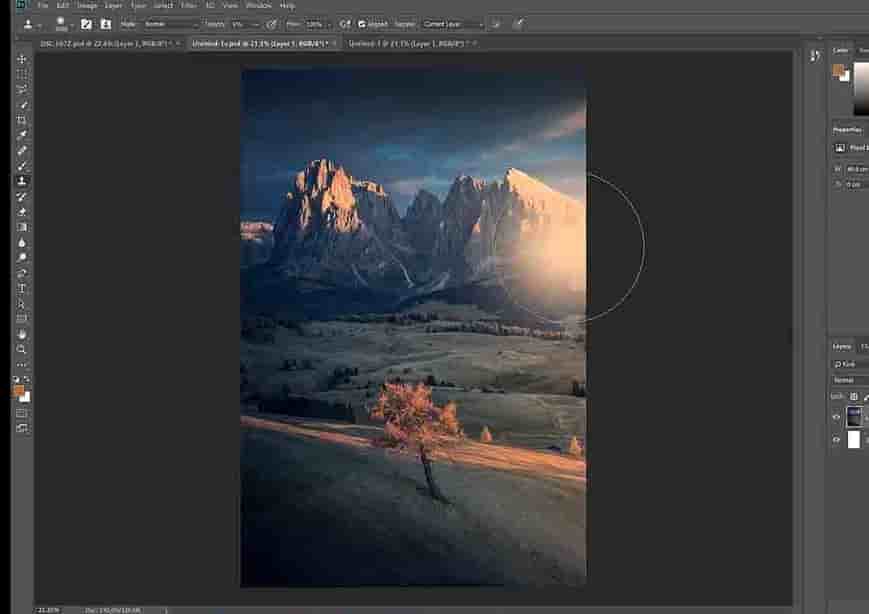869x614 pixels.
Task: Select the Type tool
Action: (x=22, y=288)
